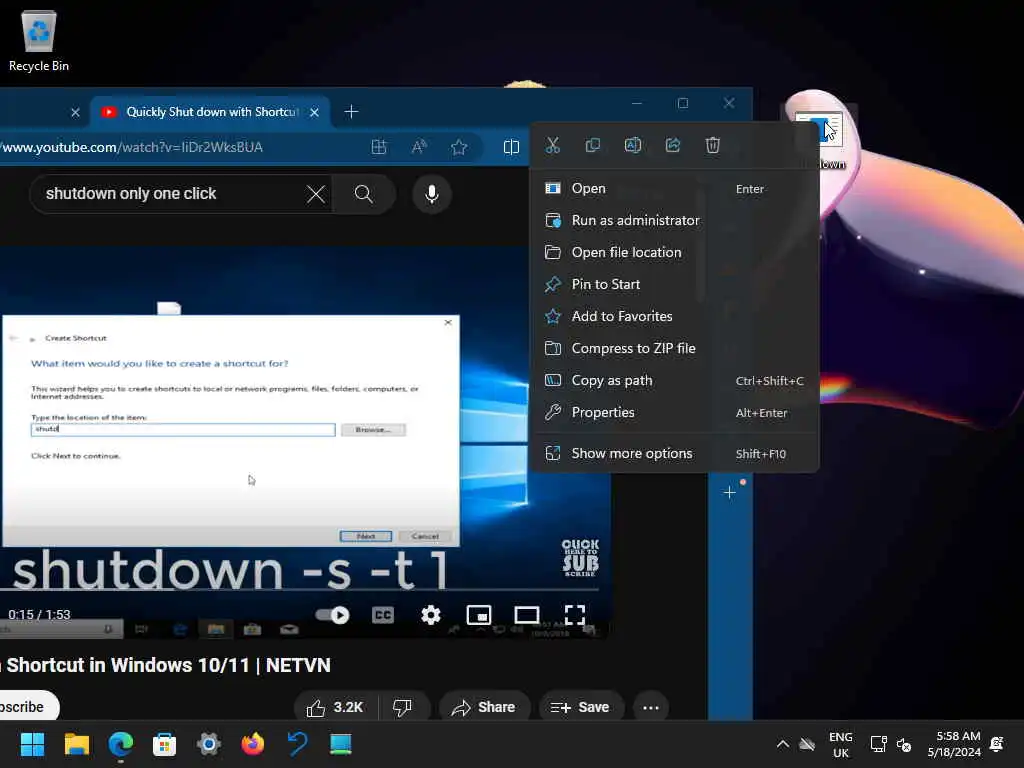Click the Share button below video

pyautogui.click(x=484, y=708)
